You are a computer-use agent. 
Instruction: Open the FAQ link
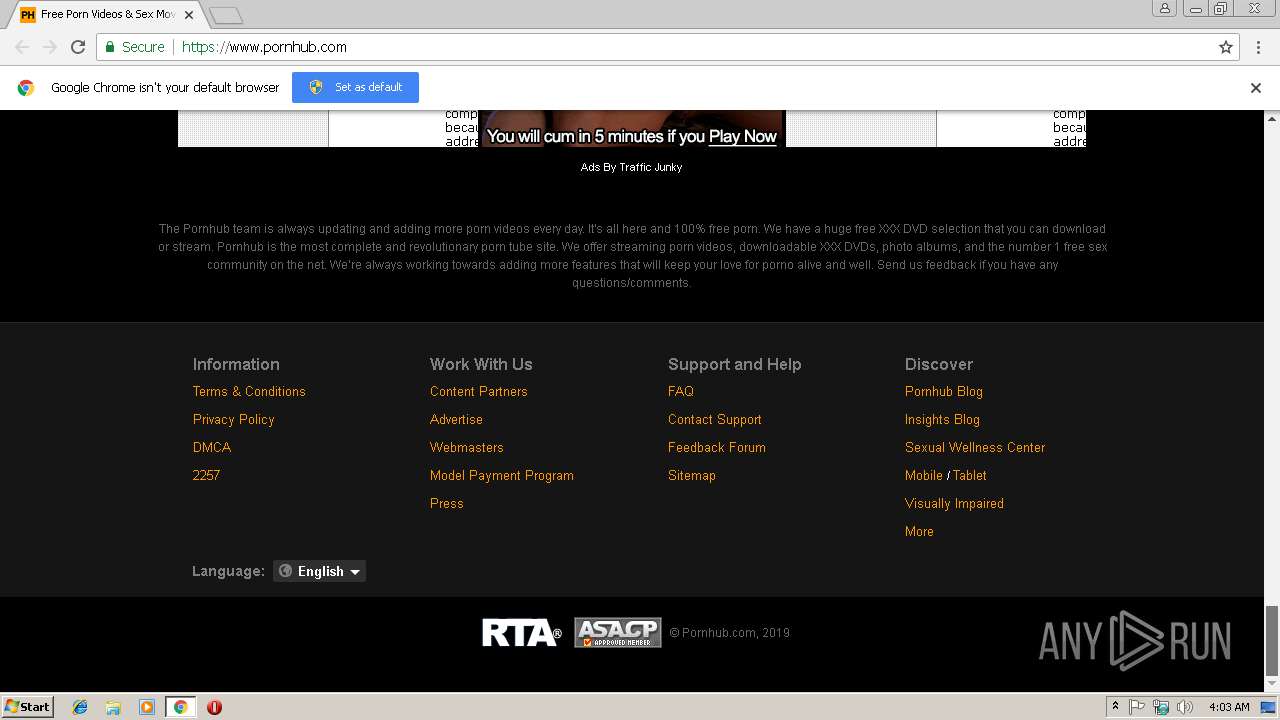[x=681, y=391]
